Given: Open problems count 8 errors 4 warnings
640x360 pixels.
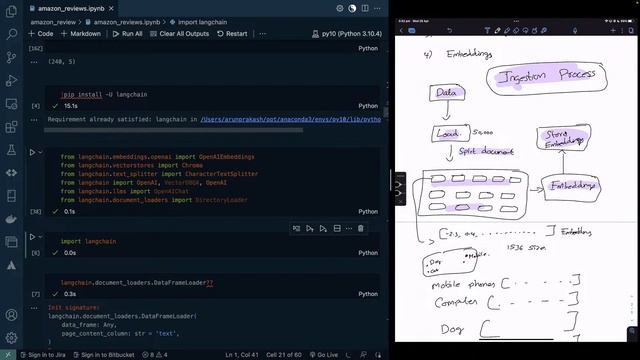Looking at the screenshot, I should (x=155, y=355).
